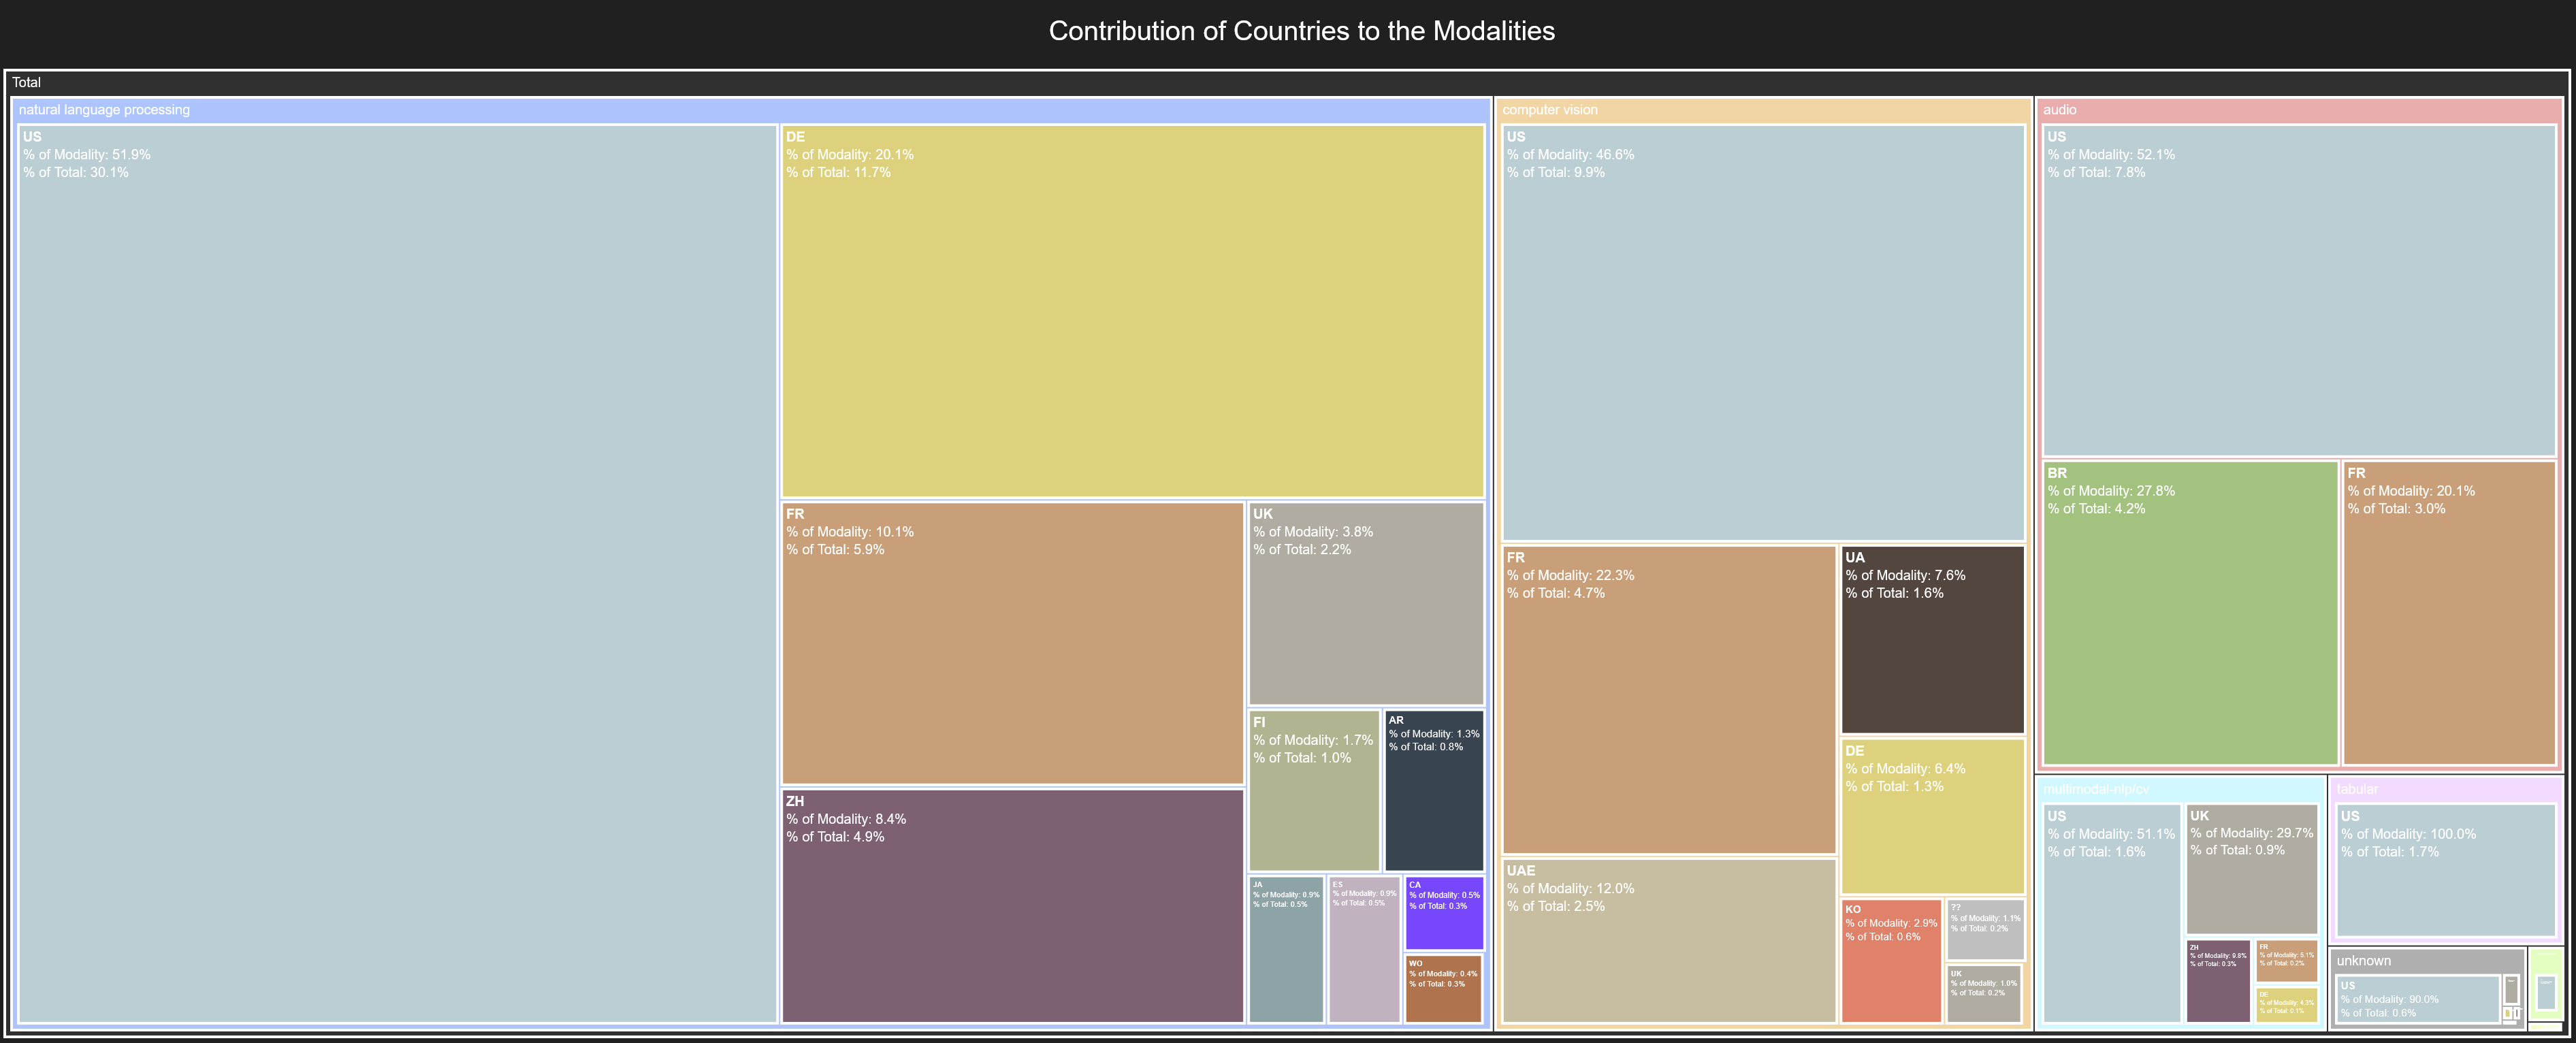
Task: Click the UK tile in natural language processing
Action: (1365, 600)
